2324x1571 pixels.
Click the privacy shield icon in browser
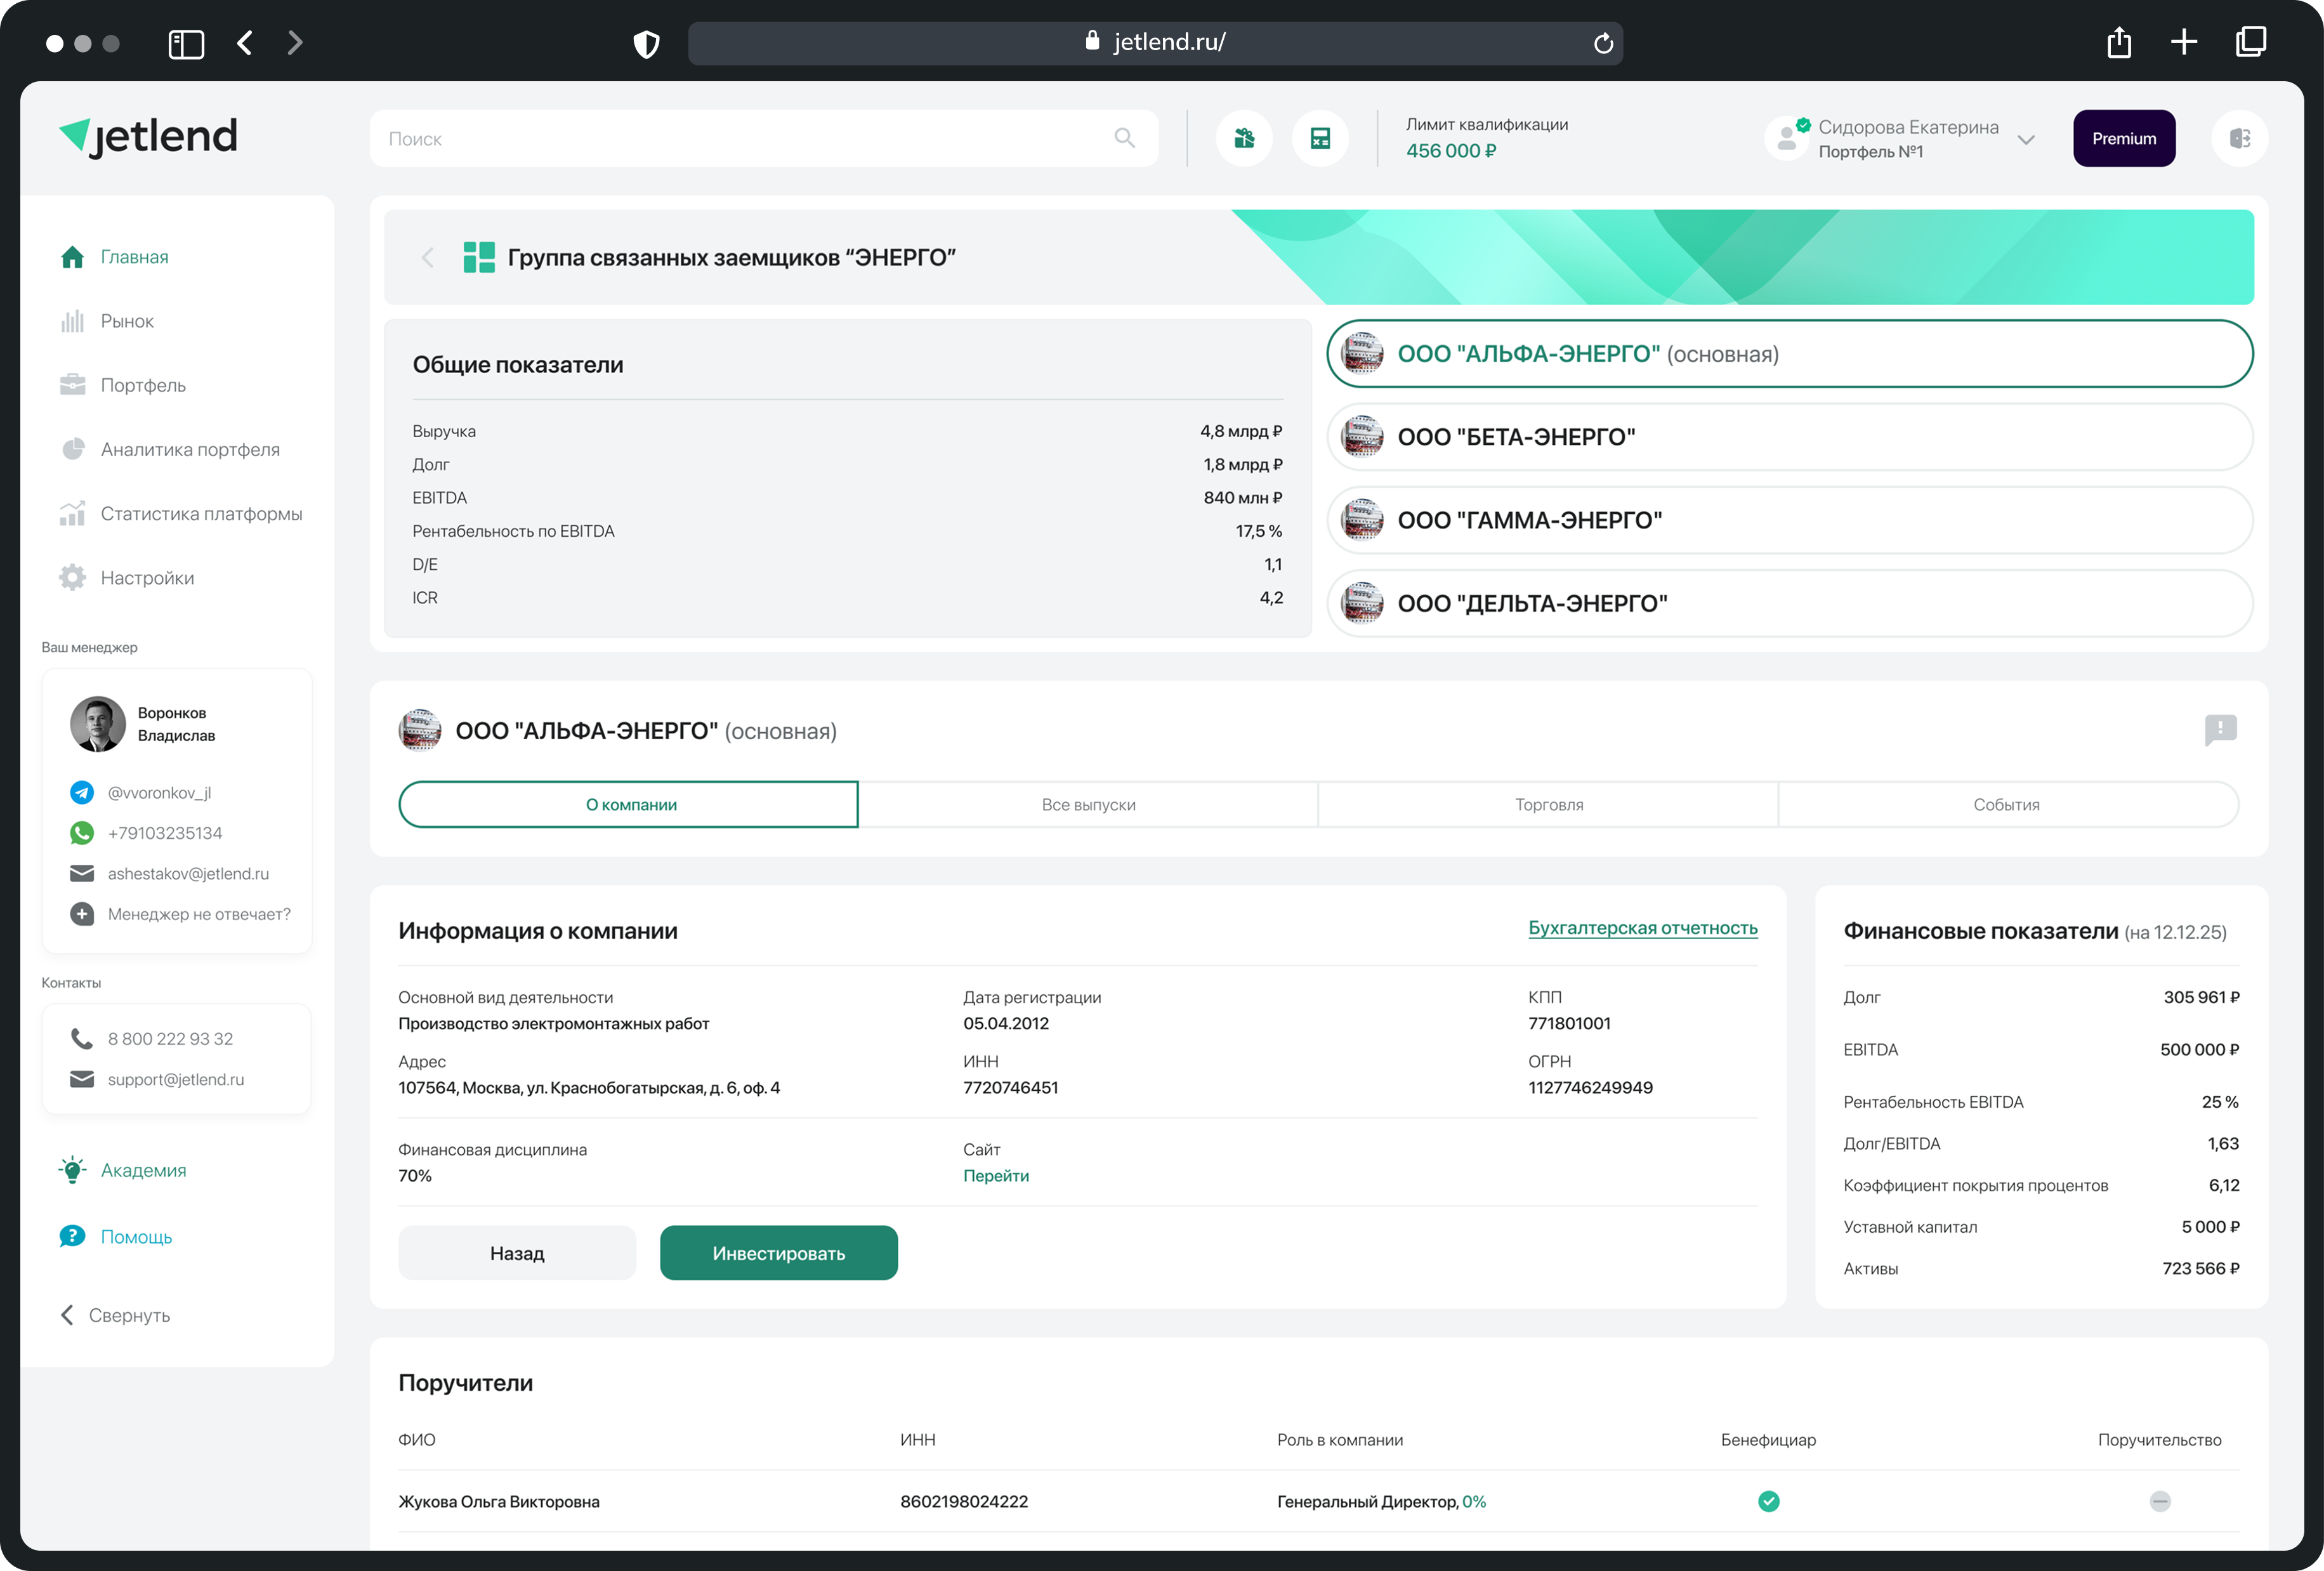coord(647,43)
